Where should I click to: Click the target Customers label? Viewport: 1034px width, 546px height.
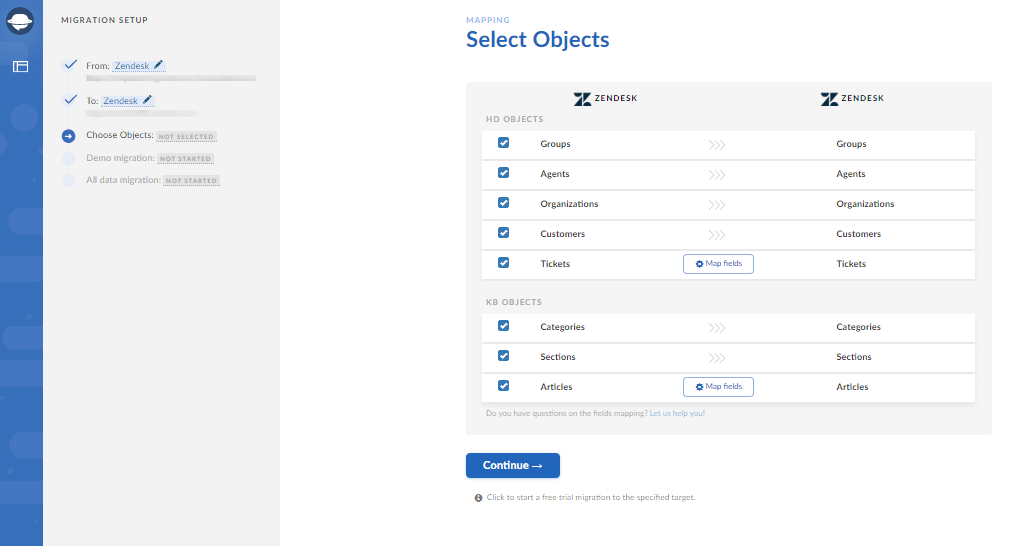(859, 234)
